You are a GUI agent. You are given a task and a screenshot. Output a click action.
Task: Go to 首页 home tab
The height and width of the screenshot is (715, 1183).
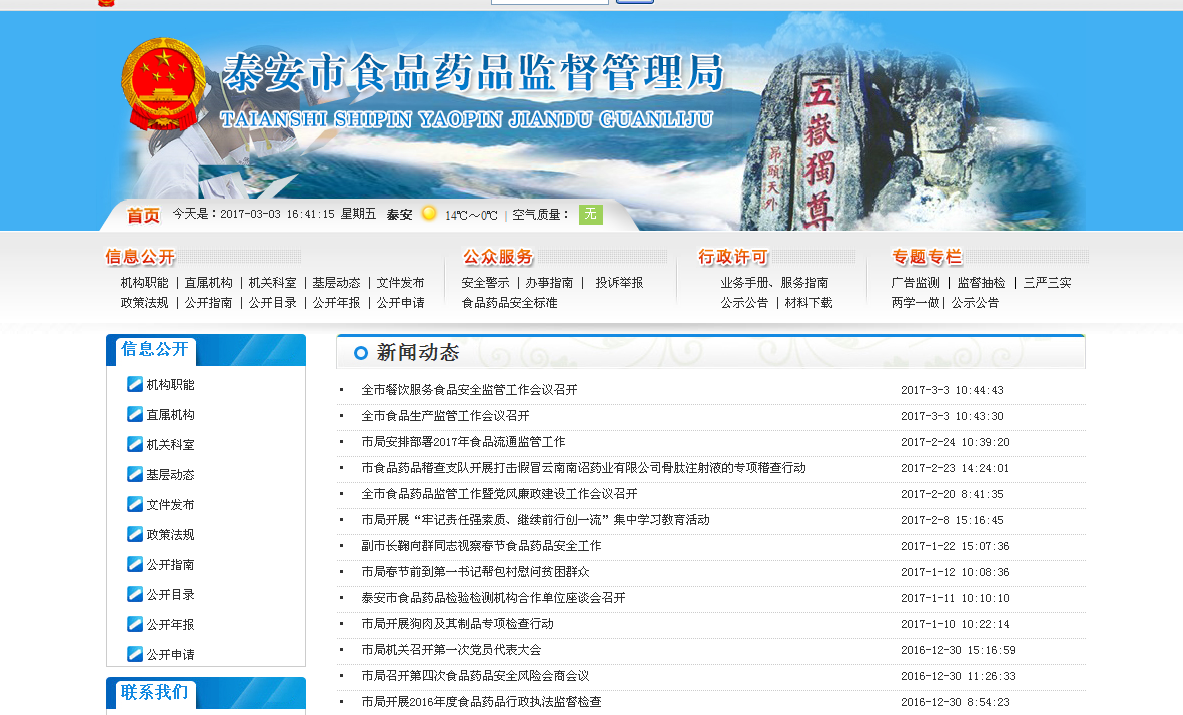pos(143,215)
